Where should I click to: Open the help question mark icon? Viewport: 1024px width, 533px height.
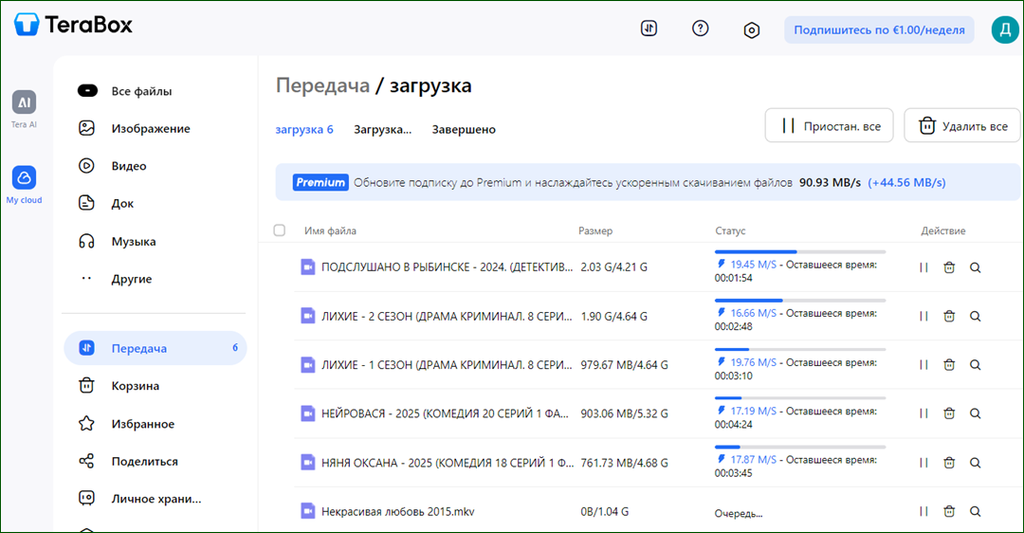point(700,29)
